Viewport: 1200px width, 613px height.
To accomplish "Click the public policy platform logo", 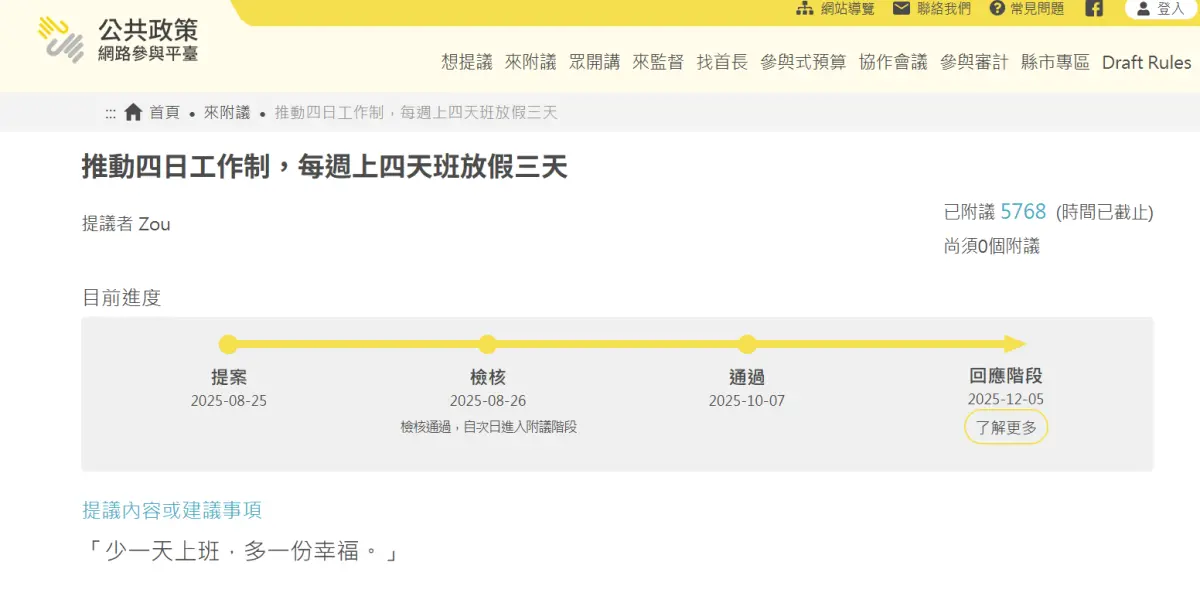I will point(118,40).
